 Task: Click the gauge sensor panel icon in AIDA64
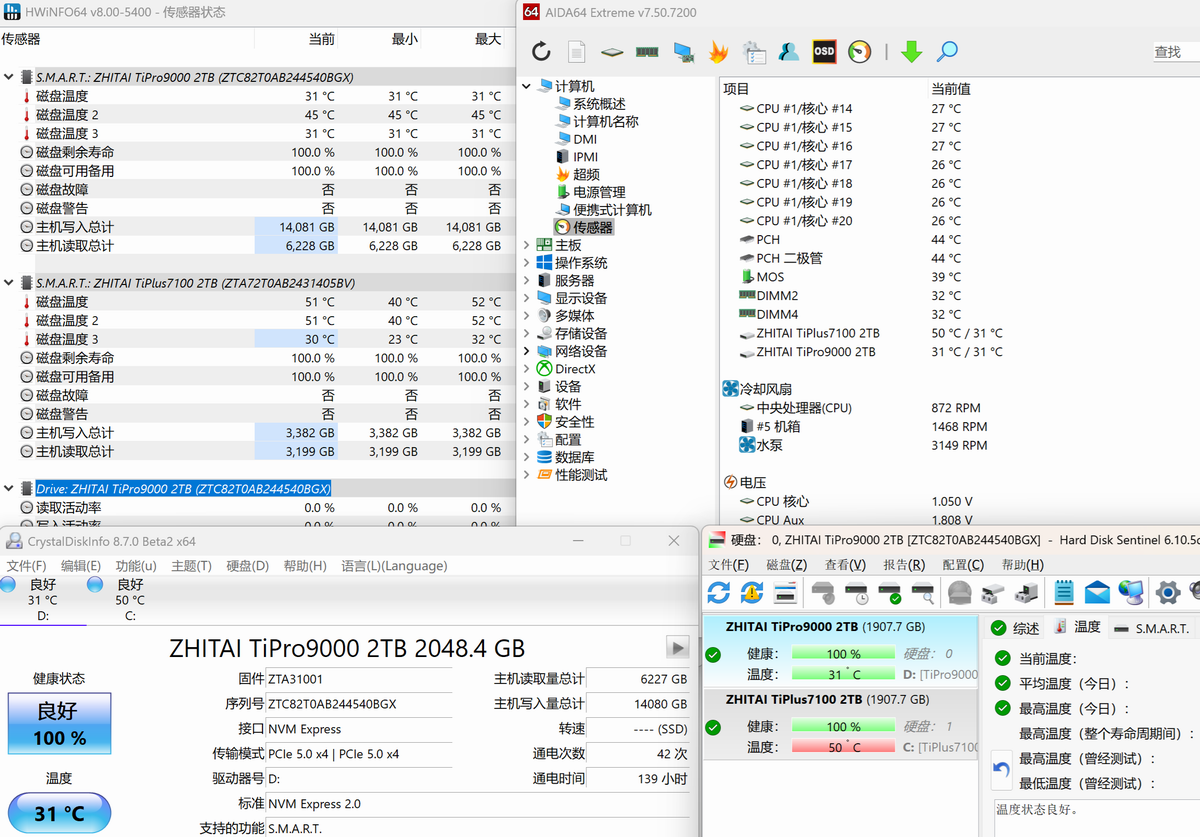click(x=860, y=51)
